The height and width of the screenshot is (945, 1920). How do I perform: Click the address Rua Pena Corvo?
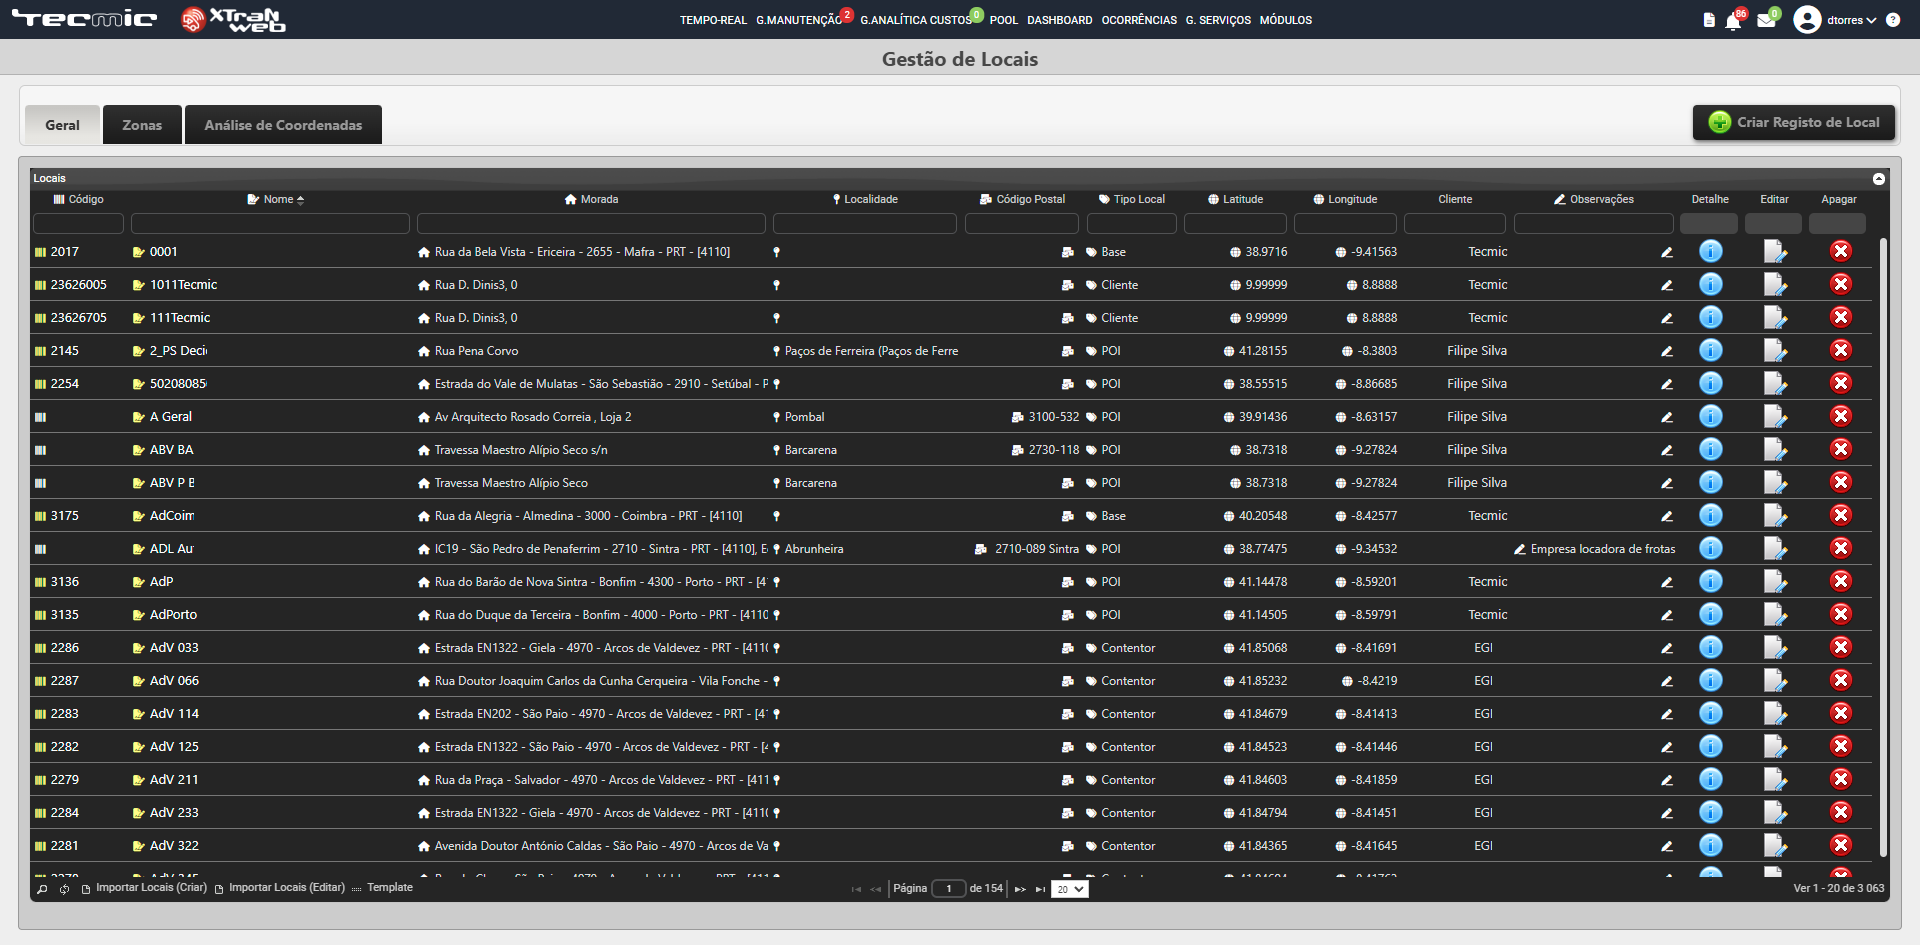point(476,351)
